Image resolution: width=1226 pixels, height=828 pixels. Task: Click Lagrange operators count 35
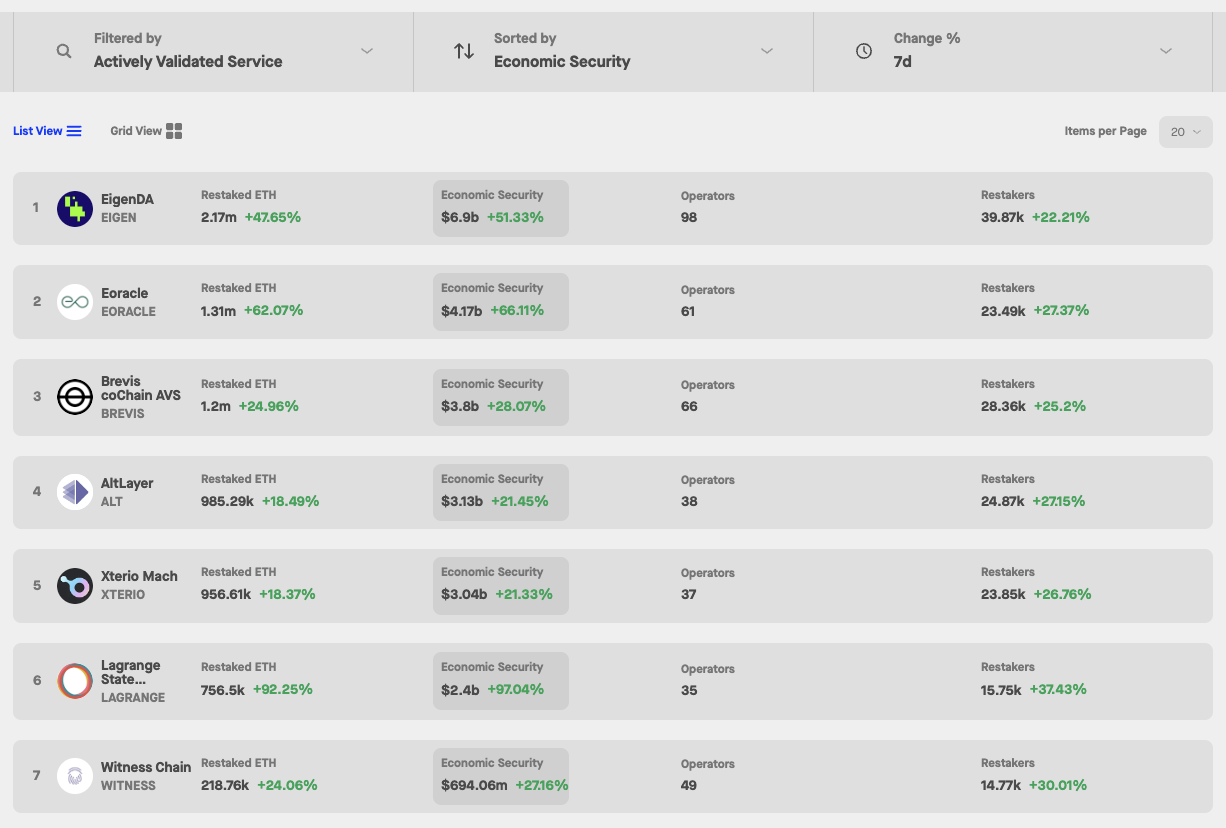[689, 690]
